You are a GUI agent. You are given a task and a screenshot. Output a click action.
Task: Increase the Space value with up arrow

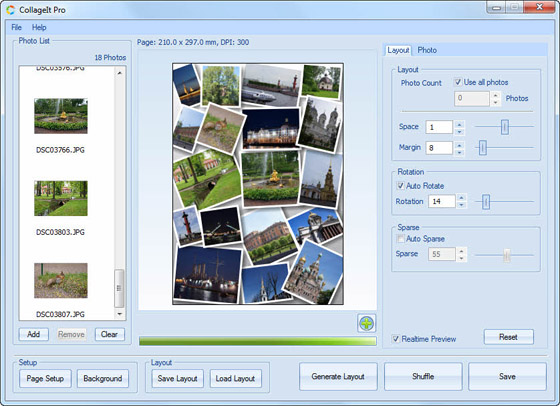[460, 124]
